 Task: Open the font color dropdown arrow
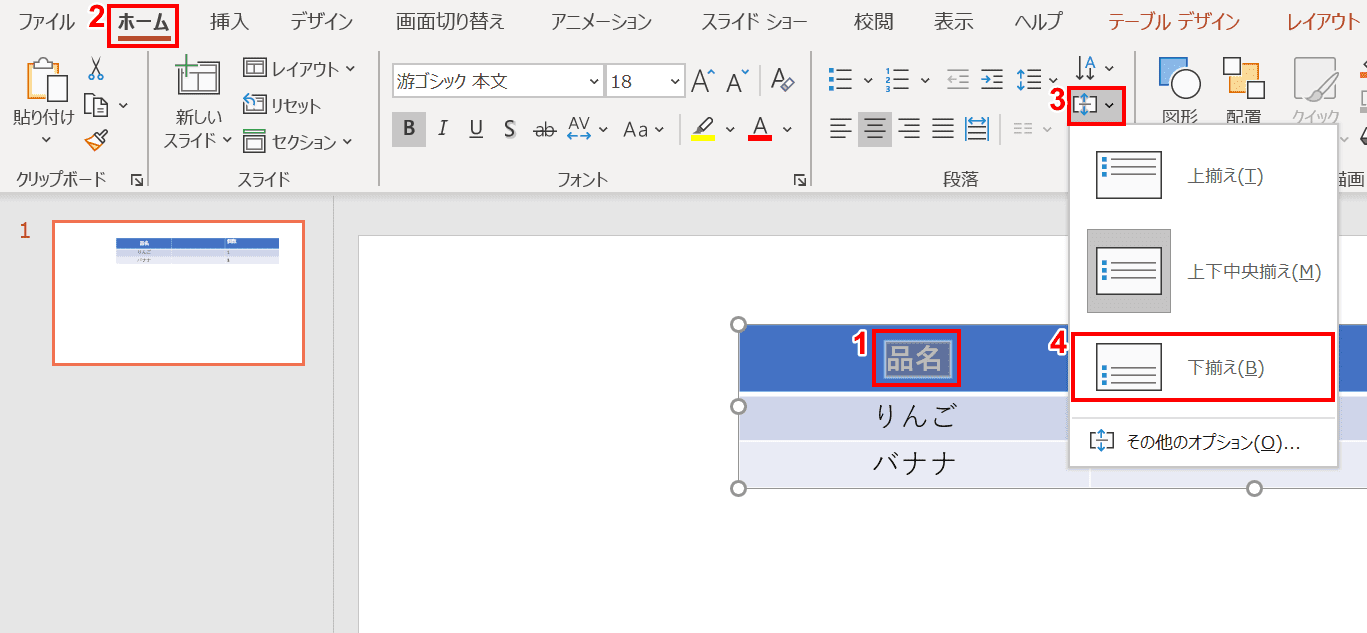(x=787, y=129)
